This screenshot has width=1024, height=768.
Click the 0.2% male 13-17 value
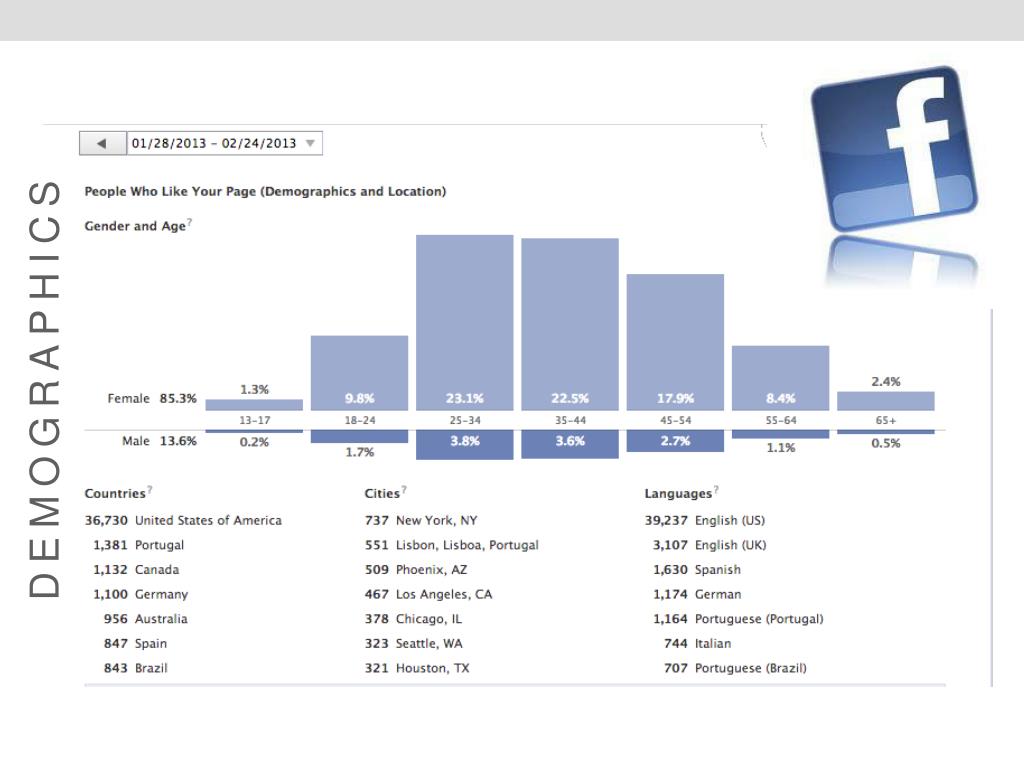[254, 442]
